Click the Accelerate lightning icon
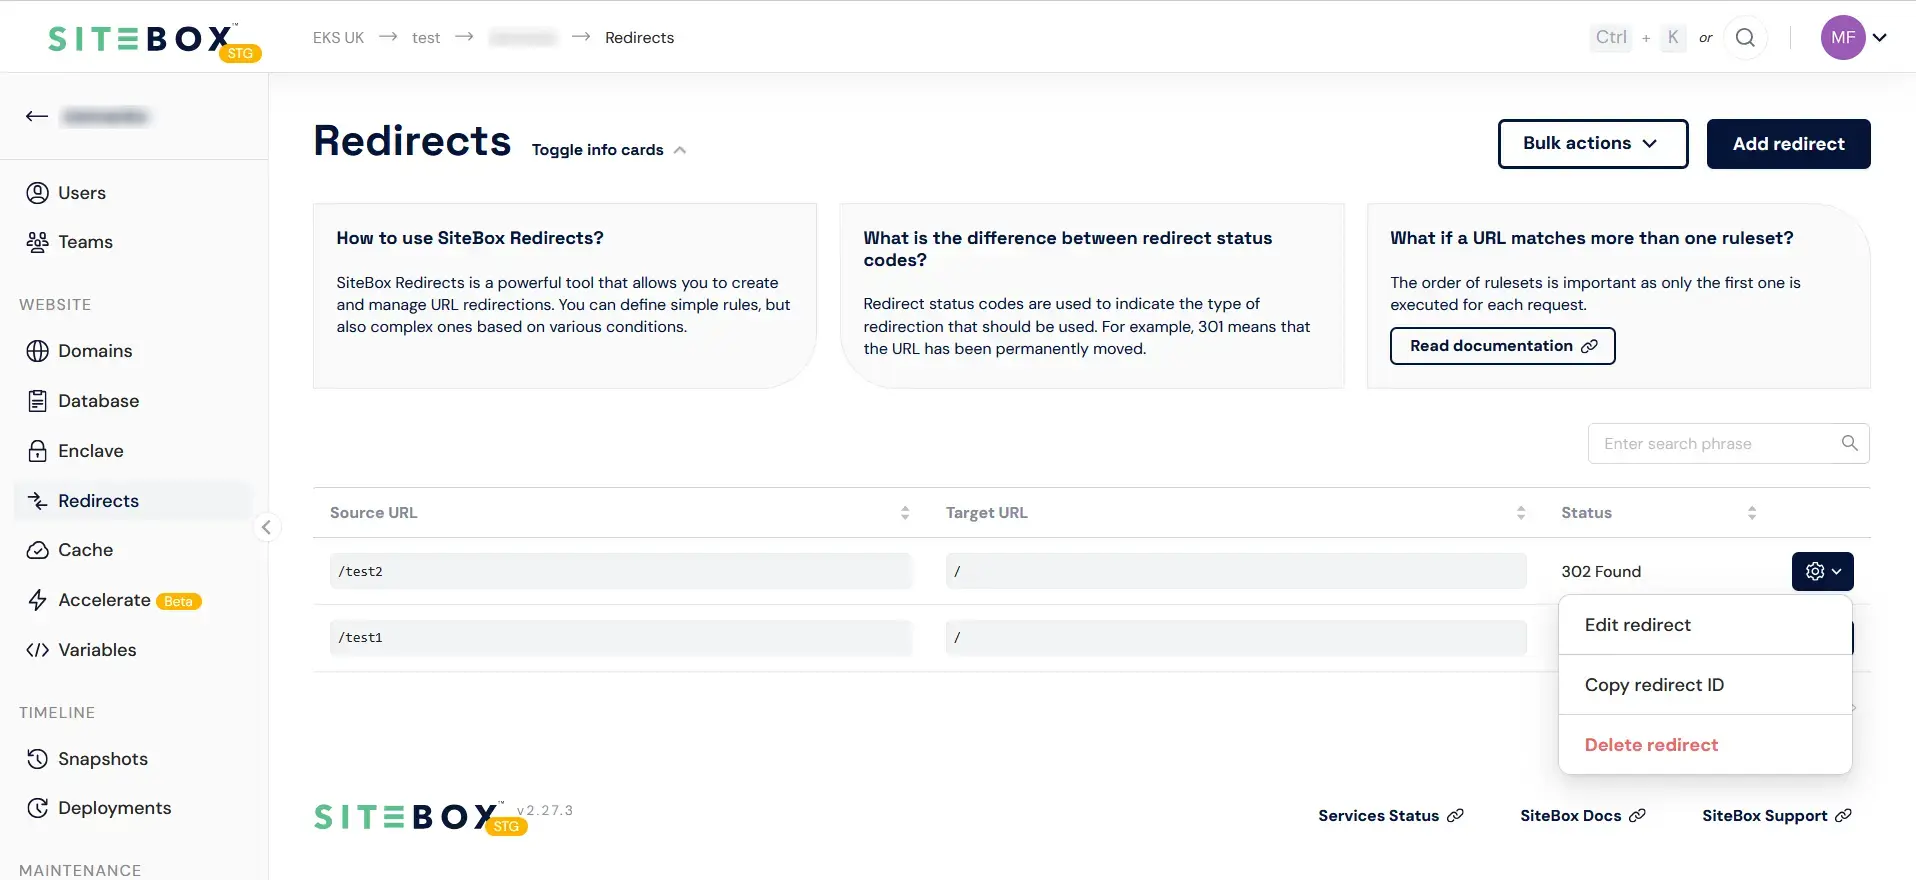This screenshot has width=1916, height=880. pyautogui.click(x=37, y=600)
